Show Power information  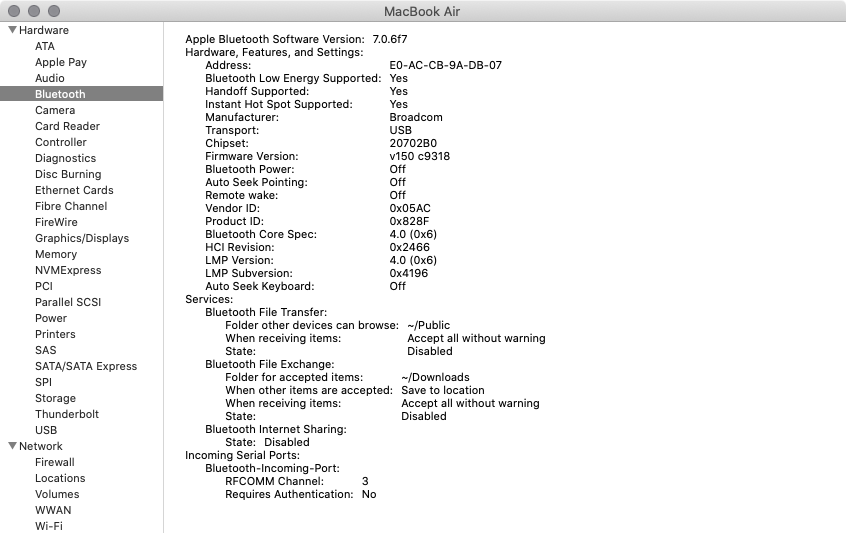(51, 318)
